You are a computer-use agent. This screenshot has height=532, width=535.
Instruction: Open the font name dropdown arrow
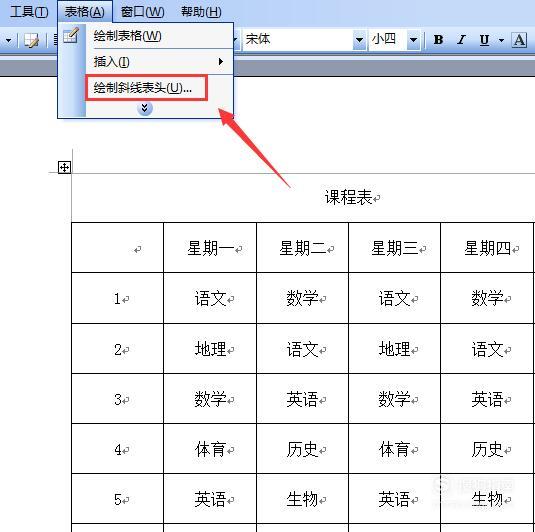(x=359, y=40)
